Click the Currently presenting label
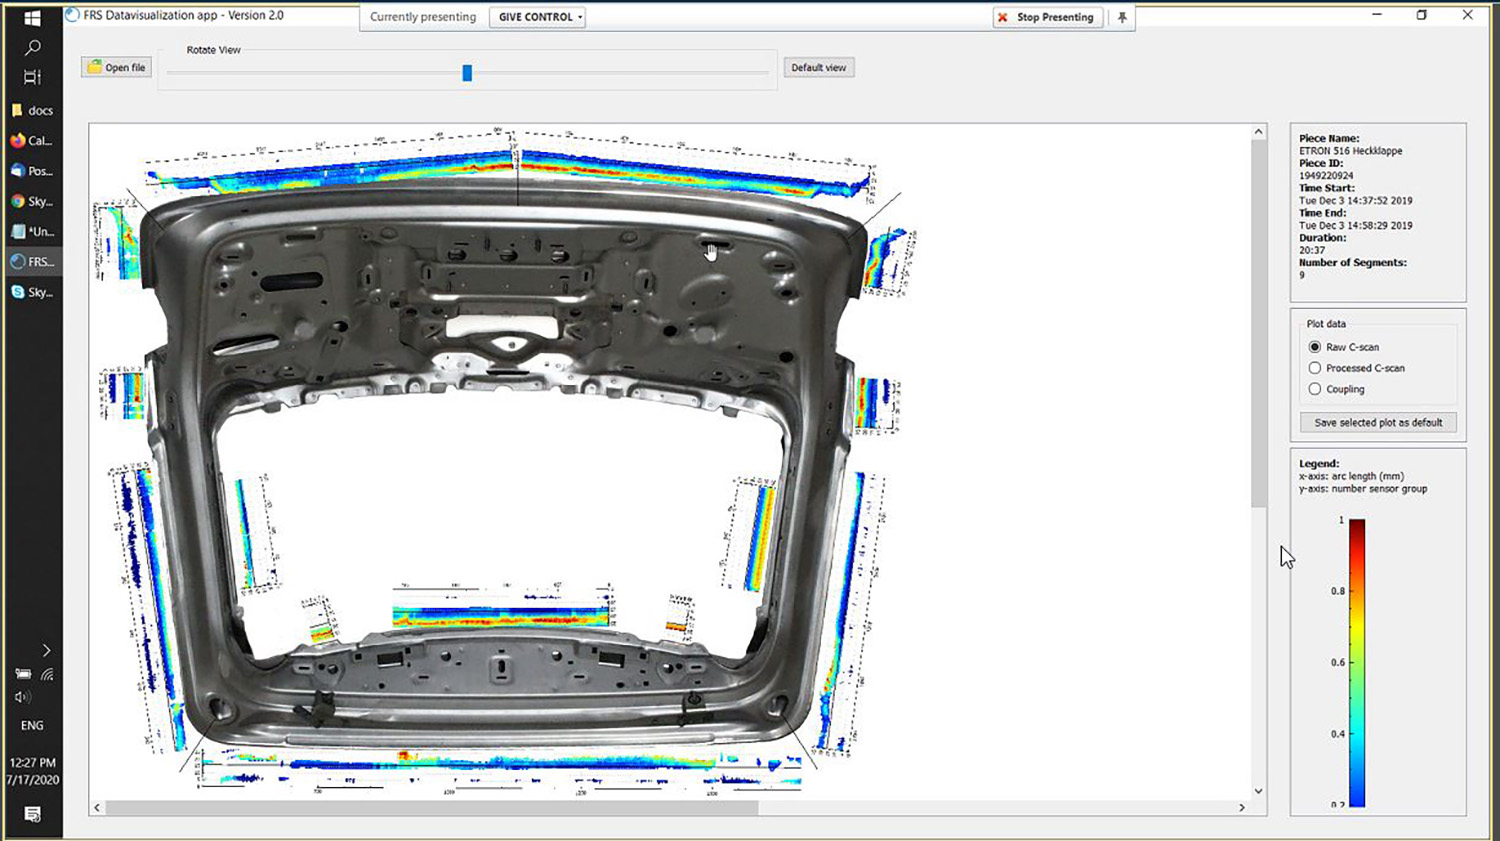 click(423, 17)
